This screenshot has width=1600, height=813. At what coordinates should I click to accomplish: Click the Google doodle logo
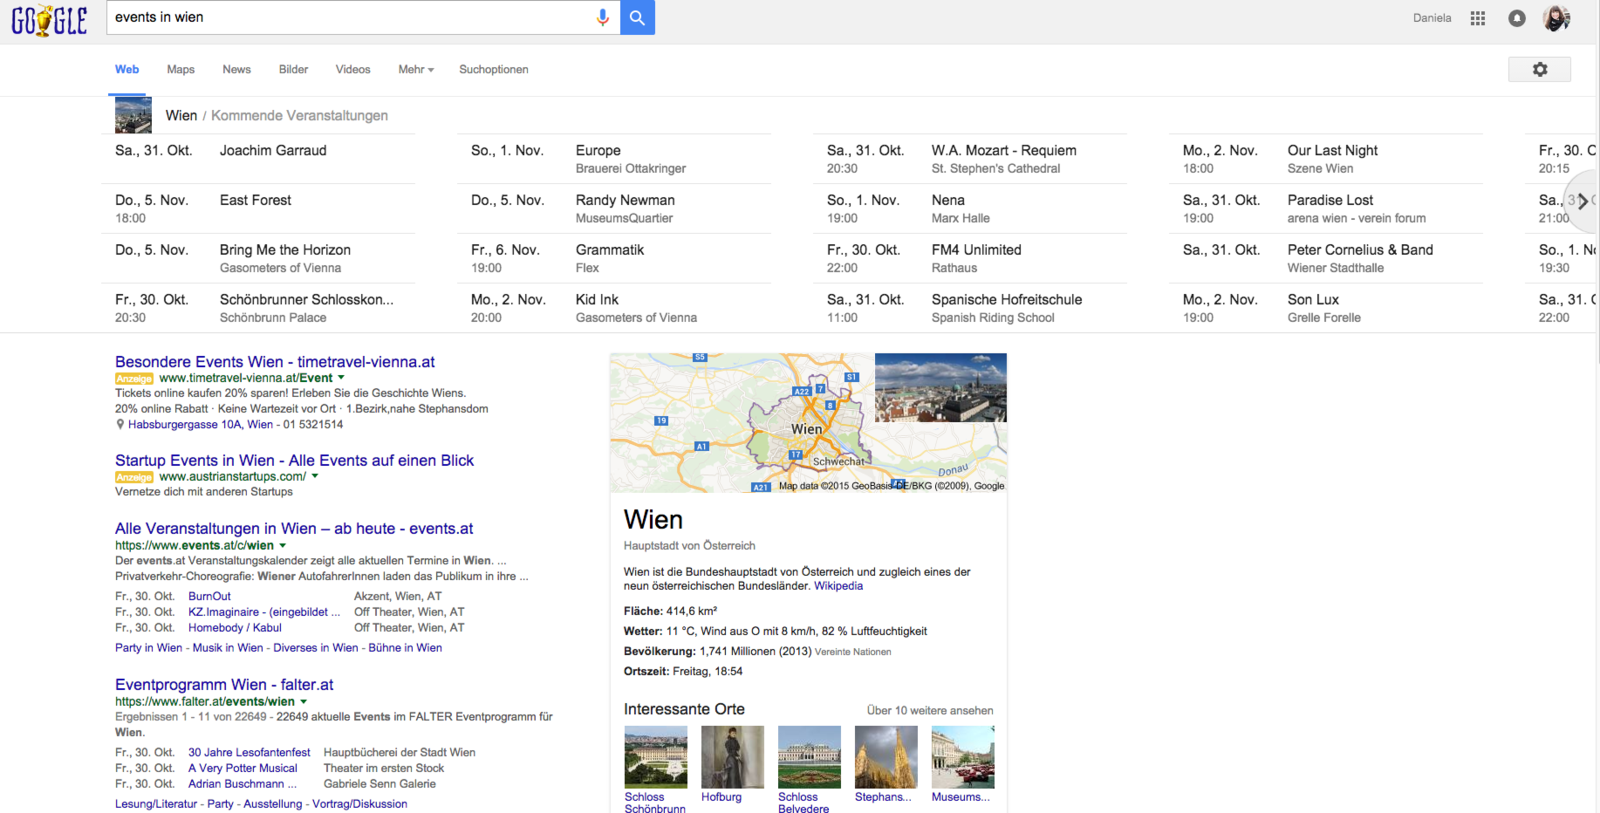point(49,20)
